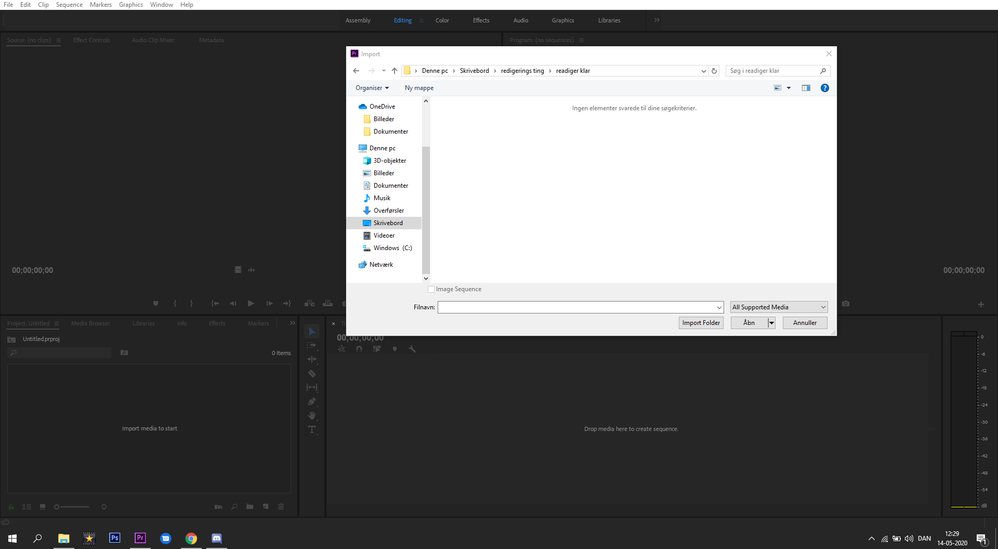Adjust Project panel thumbnail zoom slider
This screenshot has width=998, height=549.
72,507
